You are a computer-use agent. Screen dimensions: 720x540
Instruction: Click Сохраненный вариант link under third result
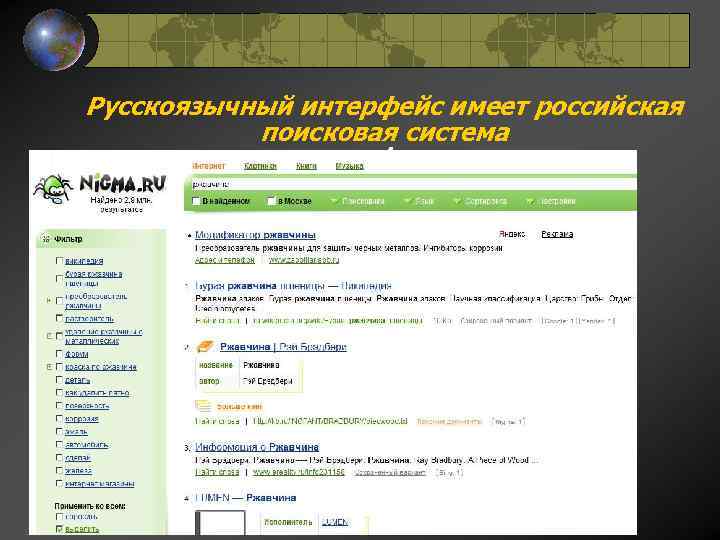coord(390,472)
